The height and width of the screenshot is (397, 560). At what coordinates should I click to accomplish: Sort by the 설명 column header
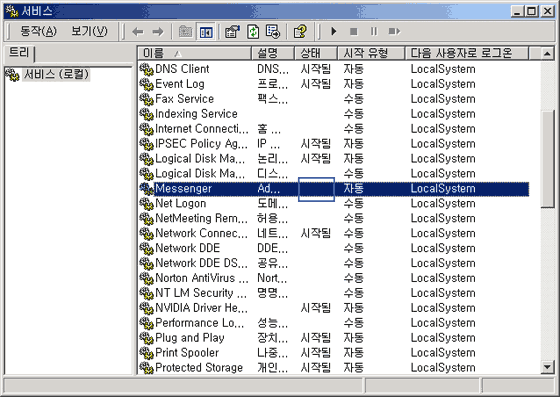(273, 53)
